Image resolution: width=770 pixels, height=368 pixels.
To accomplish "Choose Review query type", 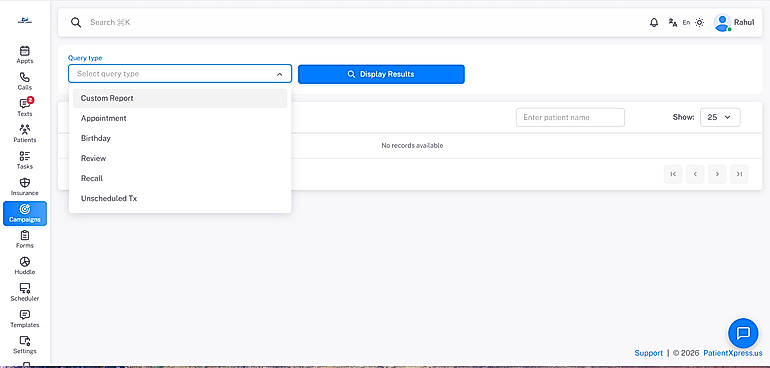I will tap(180, 158).
